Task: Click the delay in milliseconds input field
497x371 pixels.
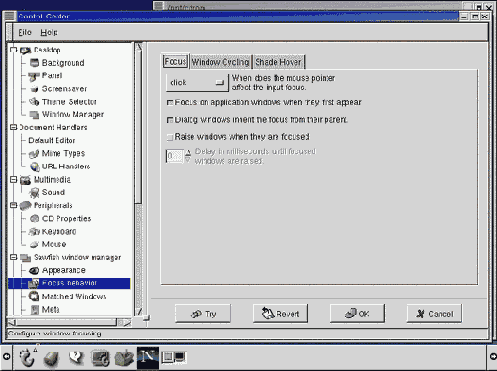Action: [x=175, y=156]
